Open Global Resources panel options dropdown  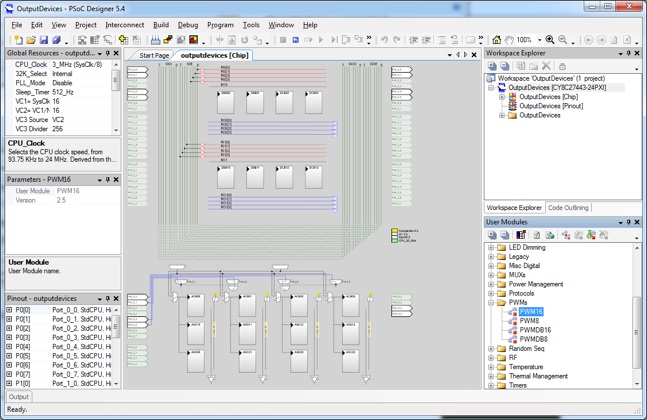click(x=99, y=54)
